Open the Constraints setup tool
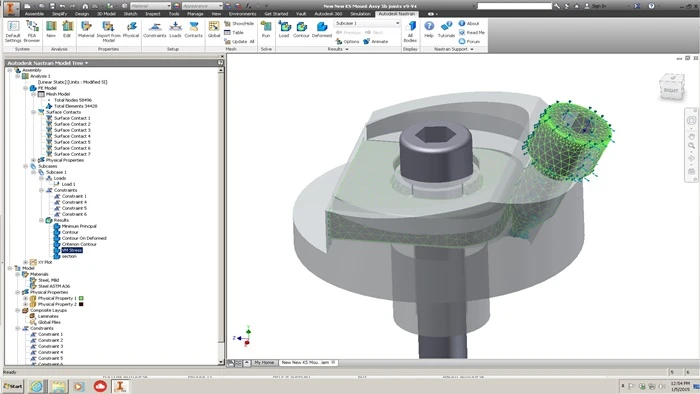Viewport: 700px width, 394px height. [154, 29]
